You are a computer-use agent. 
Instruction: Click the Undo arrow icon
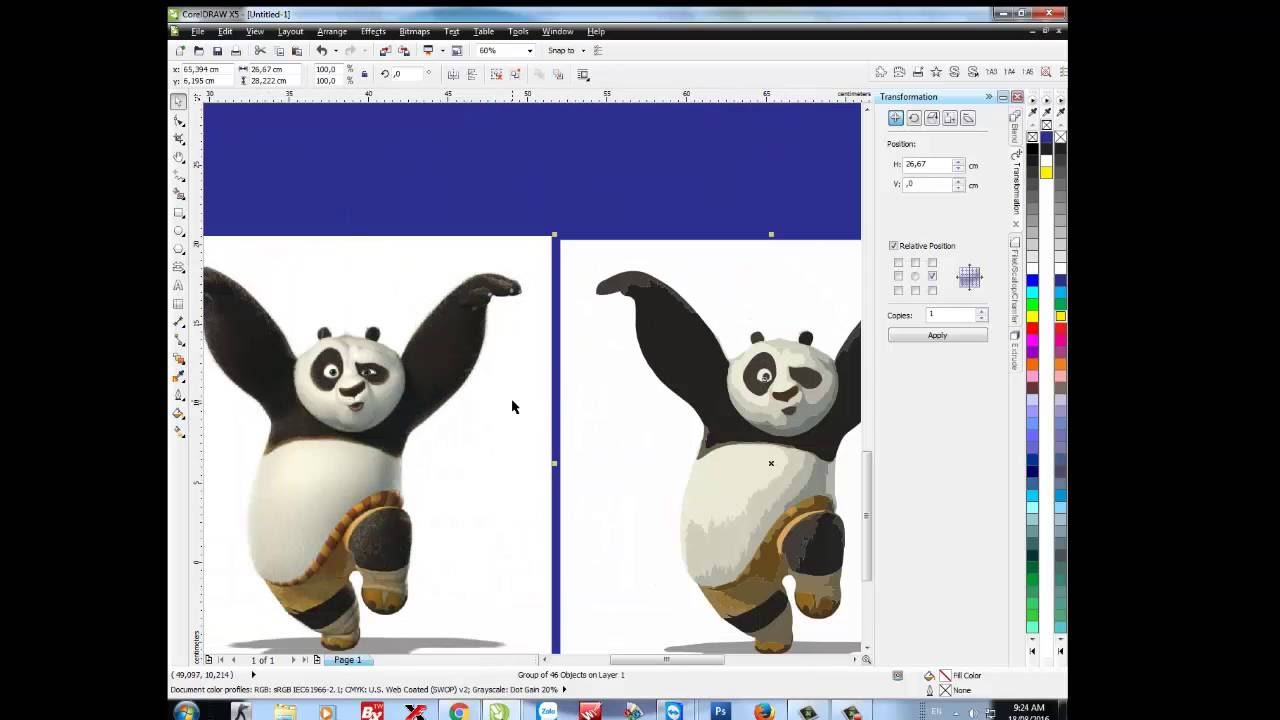322,50
